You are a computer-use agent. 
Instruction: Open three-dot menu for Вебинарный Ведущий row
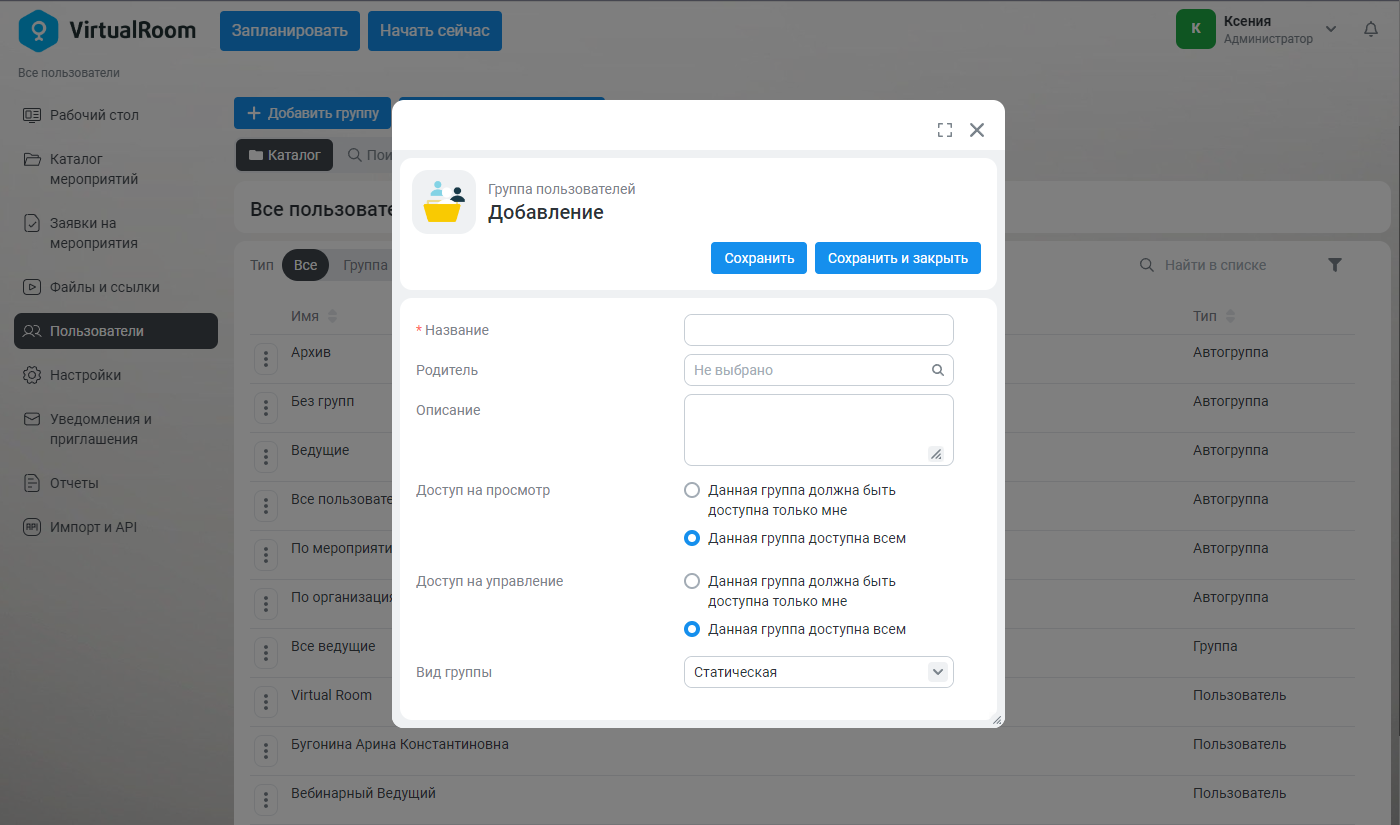click(266, 800)
